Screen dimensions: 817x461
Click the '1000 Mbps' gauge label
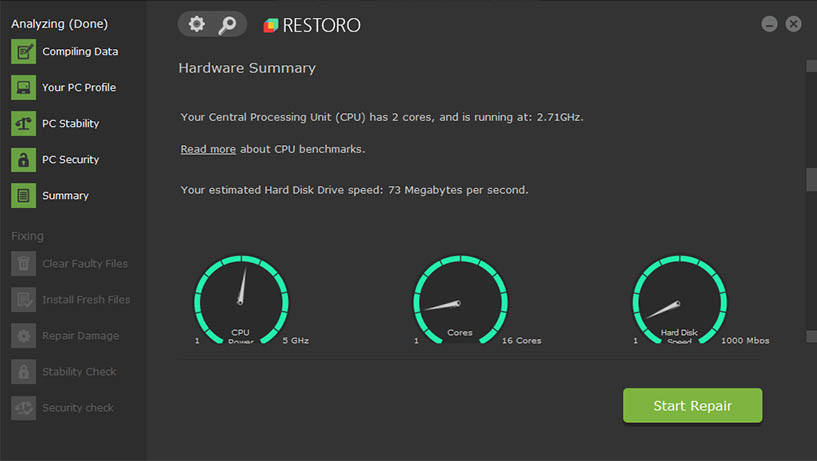point(745,341)
